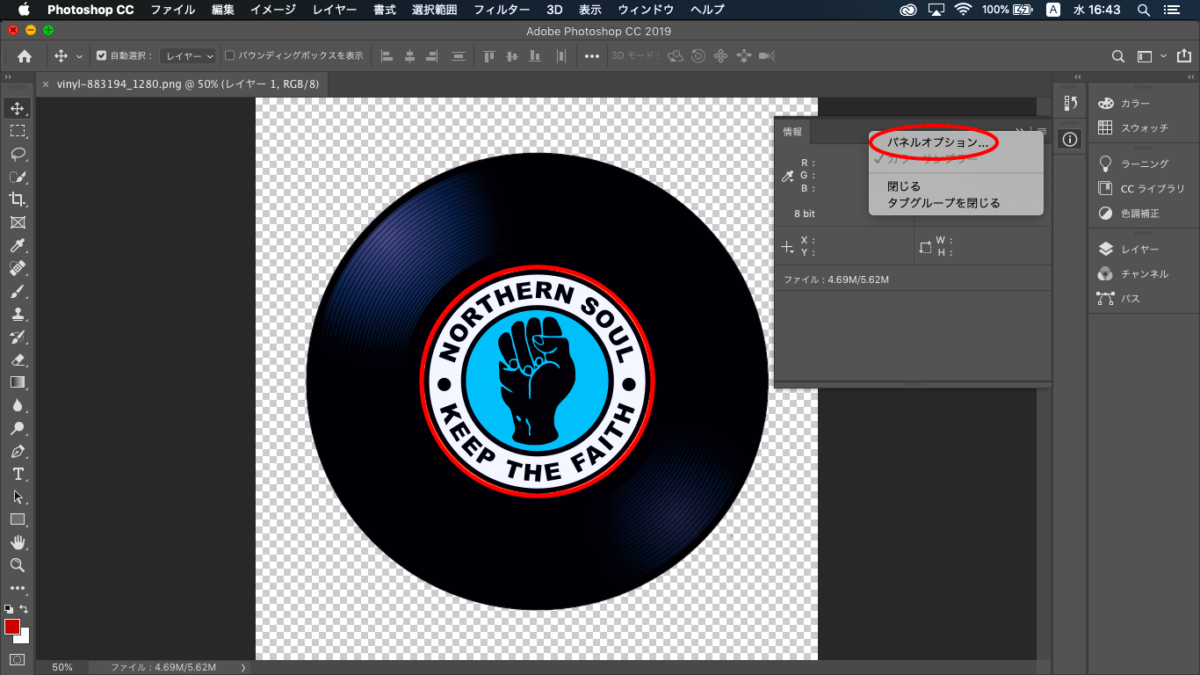The image size is (1200, 675).
Task: Click the Home button in options bar
Action: [x=24, y=56]
